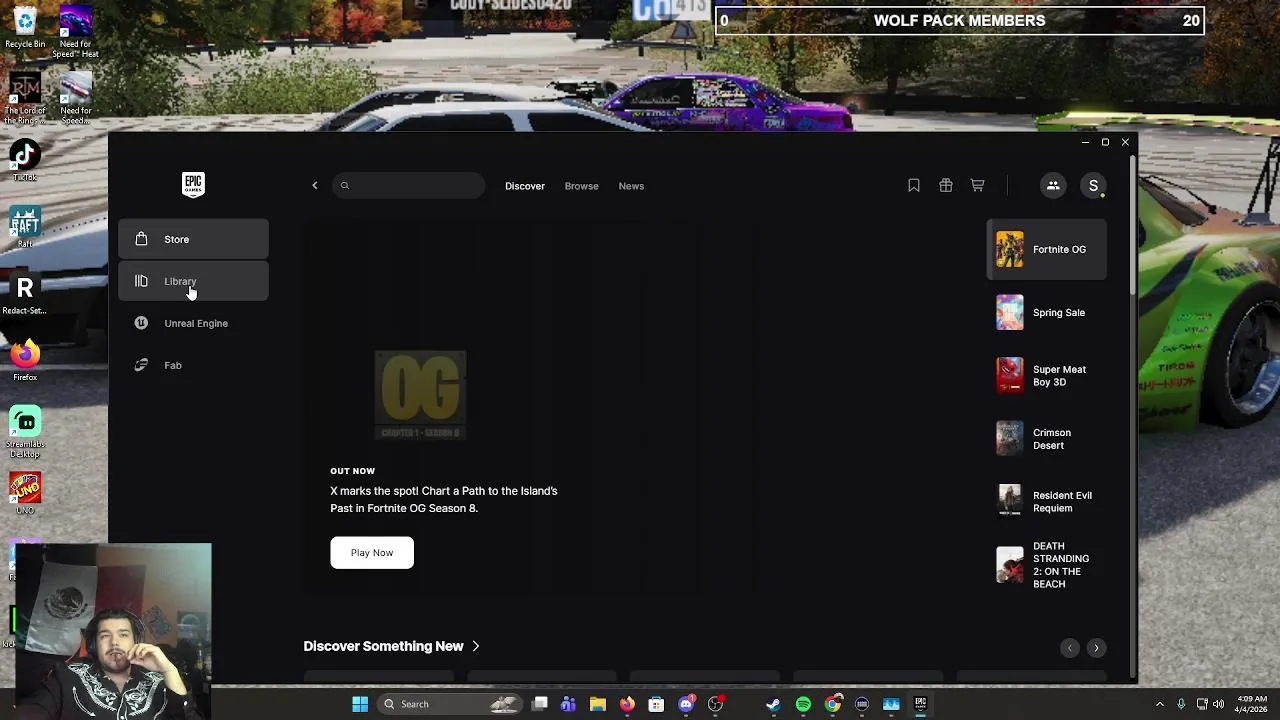The width and height of the screenshot is (1280, 720).
Task: Open The Lord of the Rings shortcut
Action: point(25,98)
